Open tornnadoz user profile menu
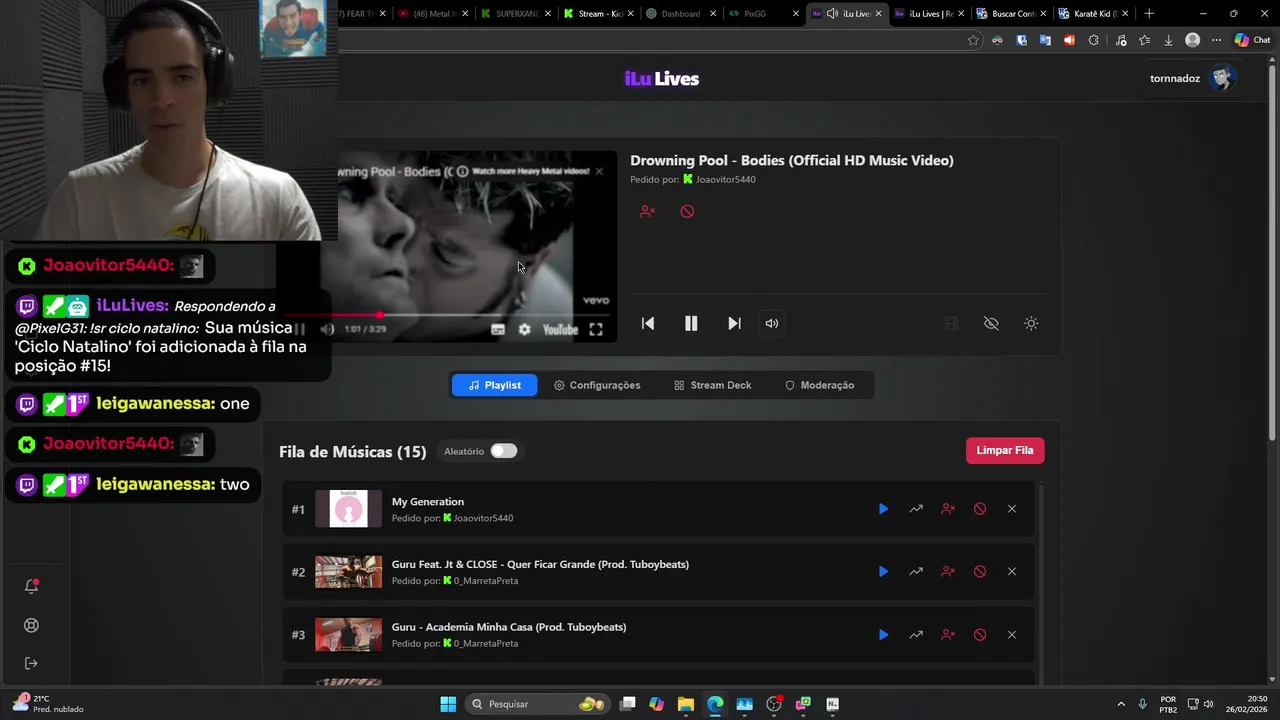The width and height of the screenshot is (1280, 720). [1193, 78]
